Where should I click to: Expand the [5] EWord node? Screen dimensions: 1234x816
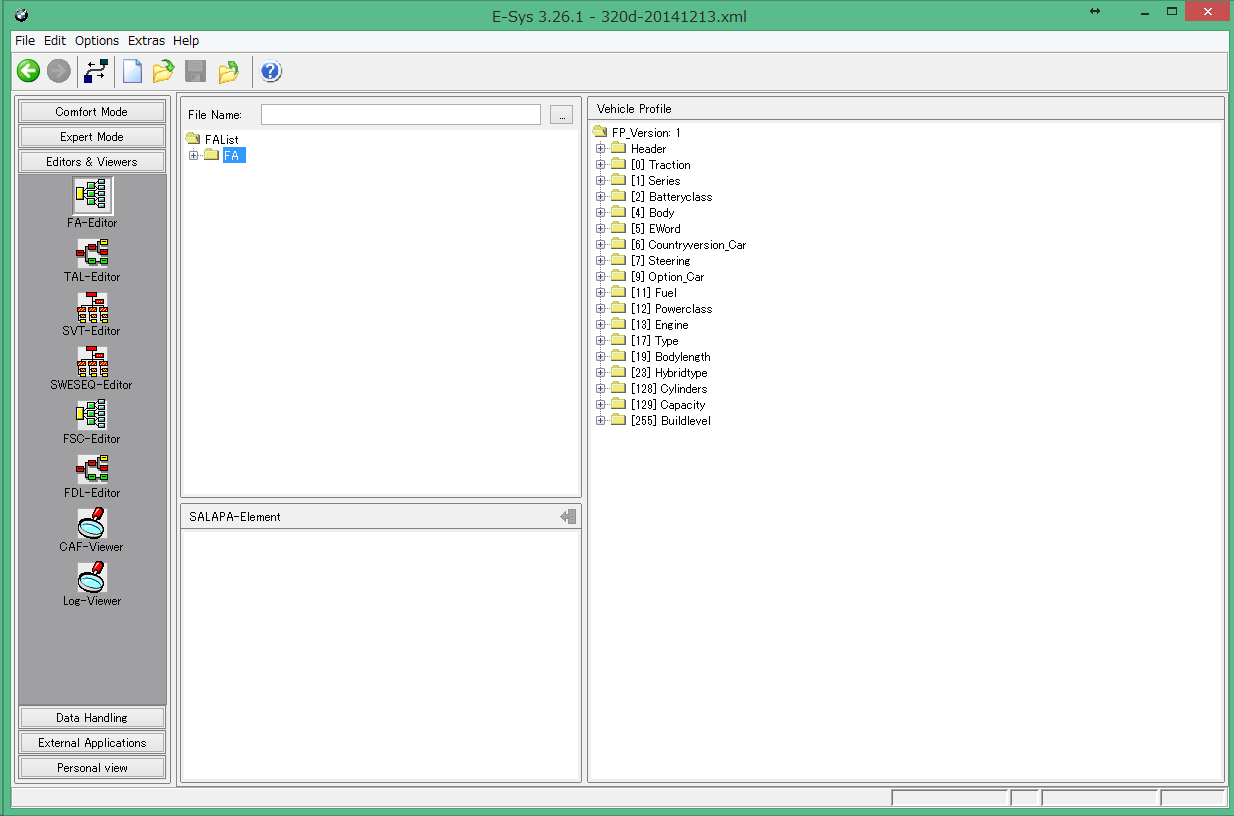click(601, 228)
